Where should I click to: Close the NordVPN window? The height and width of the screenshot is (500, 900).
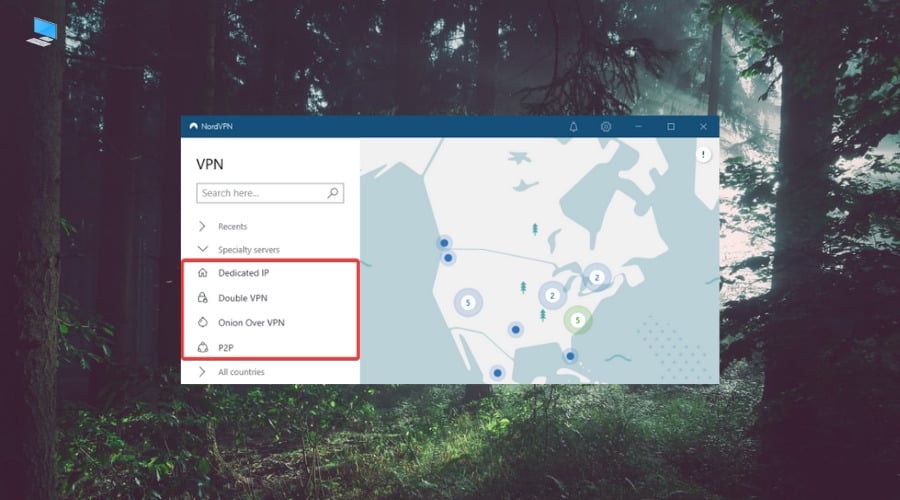click(703, 126)
